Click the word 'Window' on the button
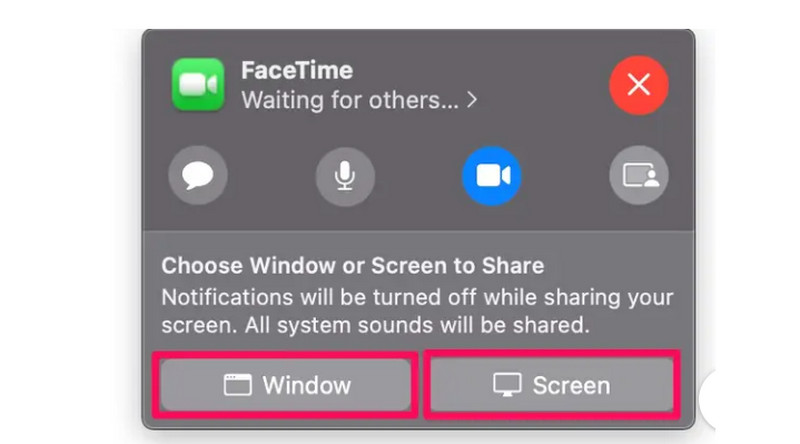The image size is (800, 444). 307,385
